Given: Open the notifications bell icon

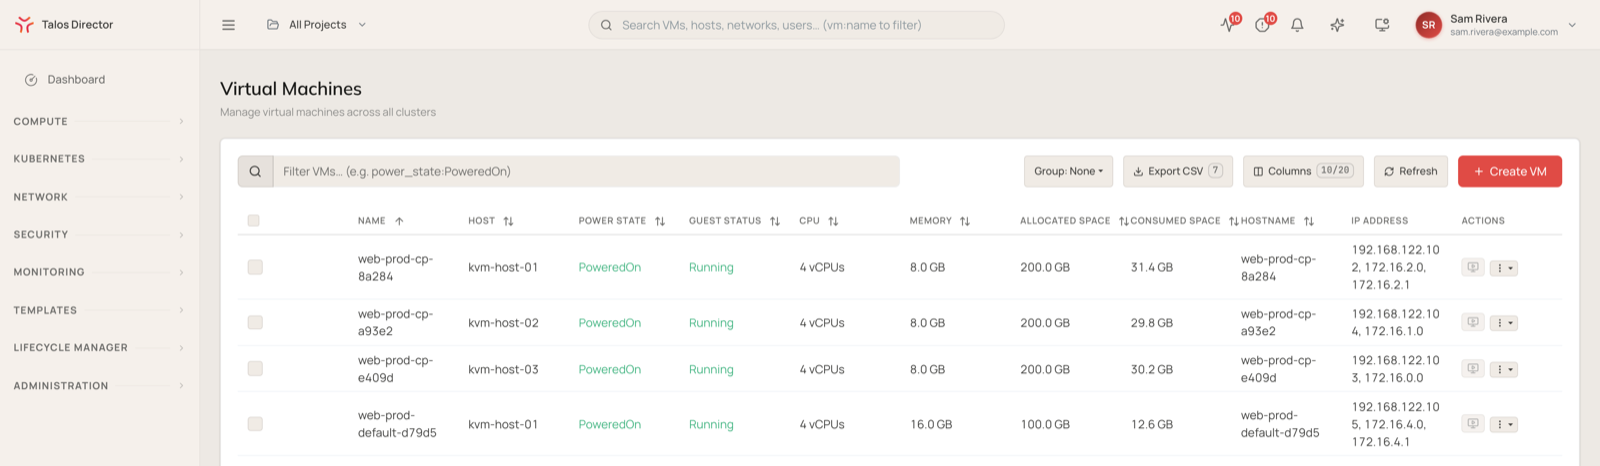Looking at the screenshot, I should 1297,25.
